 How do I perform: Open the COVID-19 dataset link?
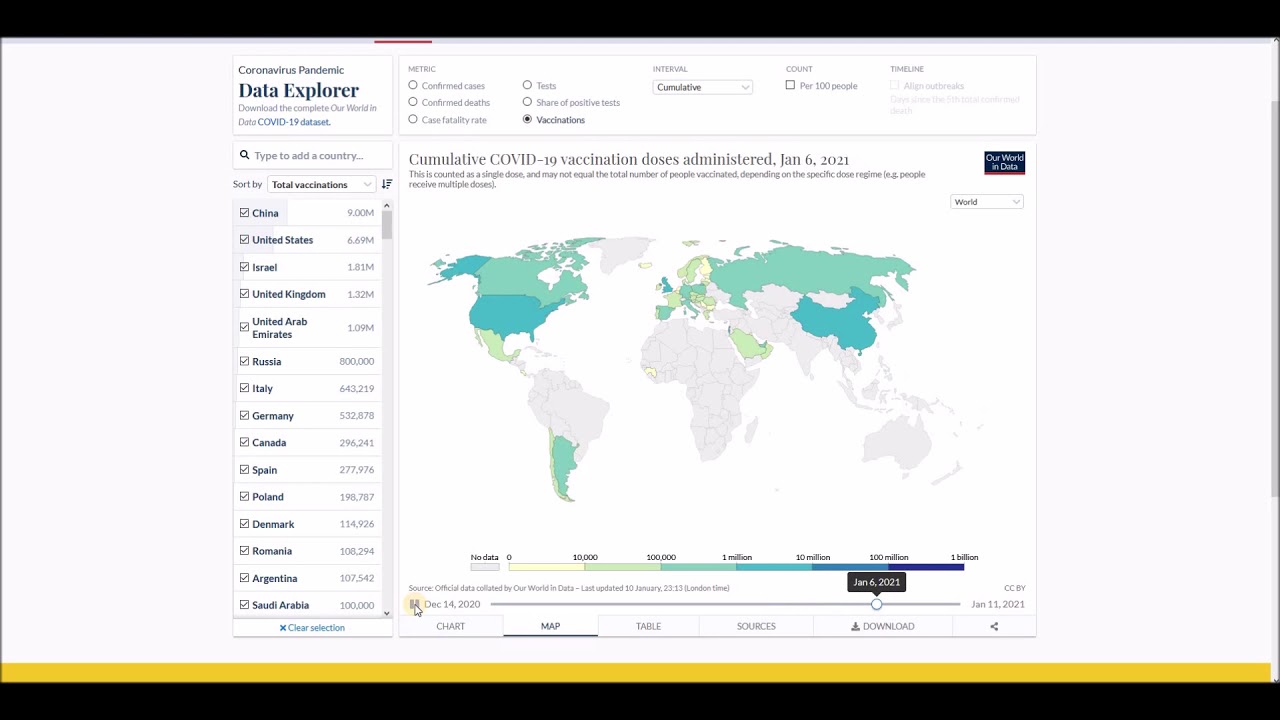point(293,122)
